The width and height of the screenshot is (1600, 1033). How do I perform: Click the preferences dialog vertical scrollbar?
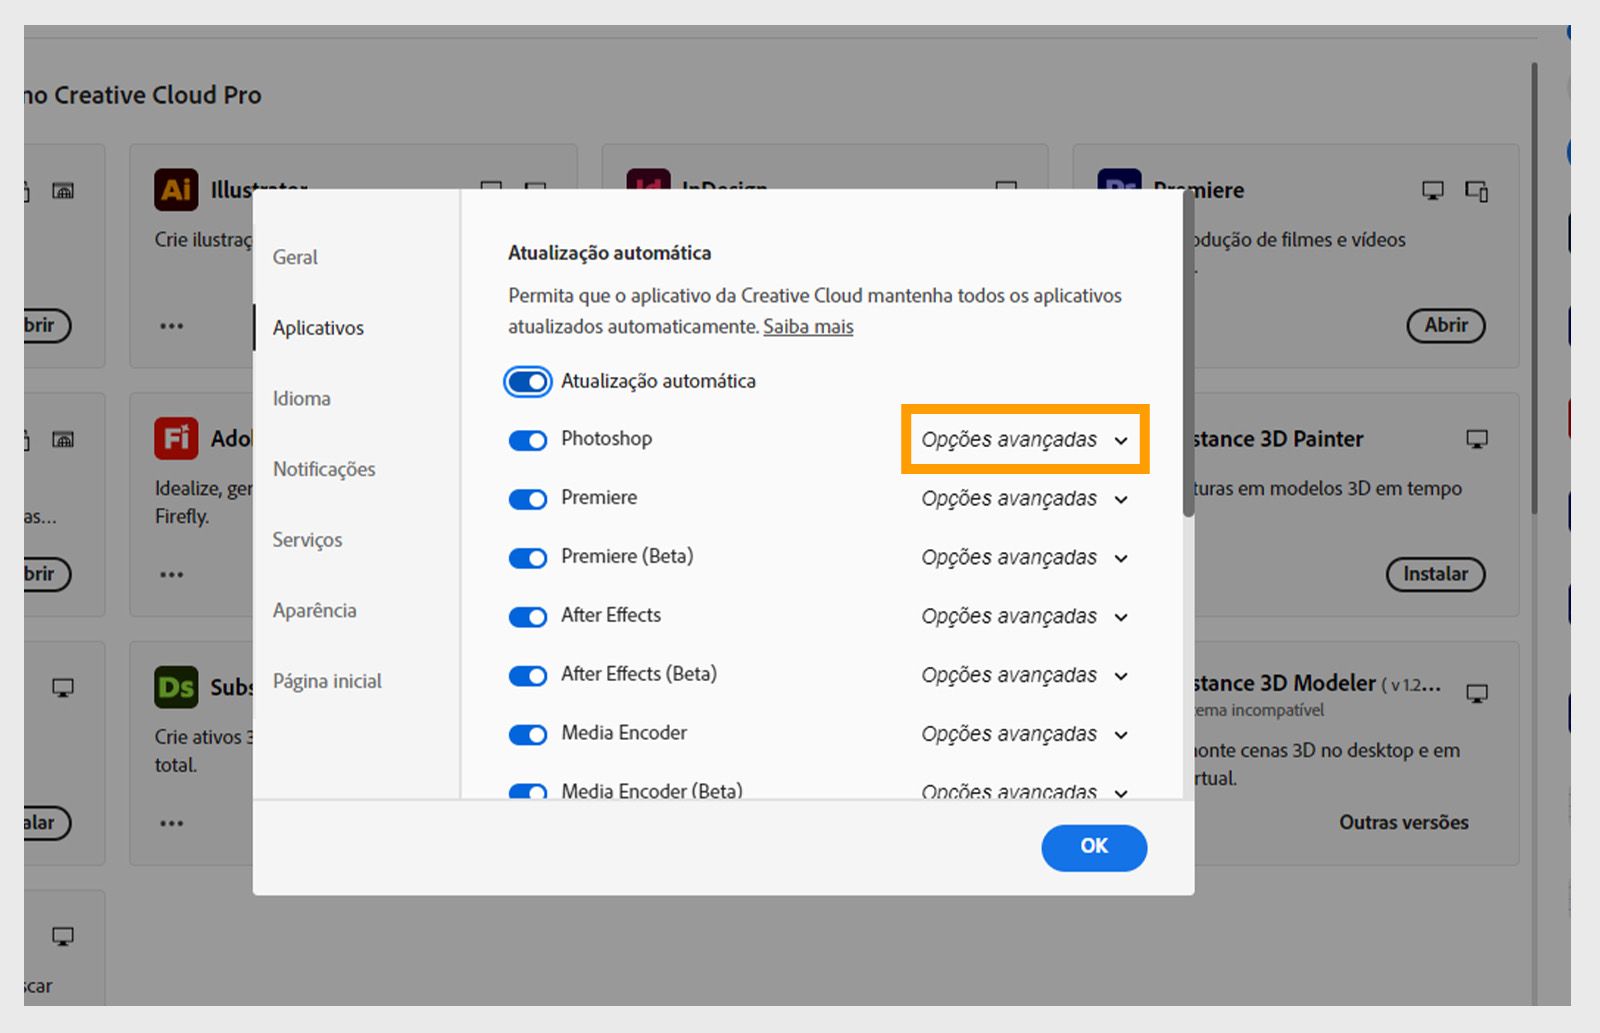1188,354
